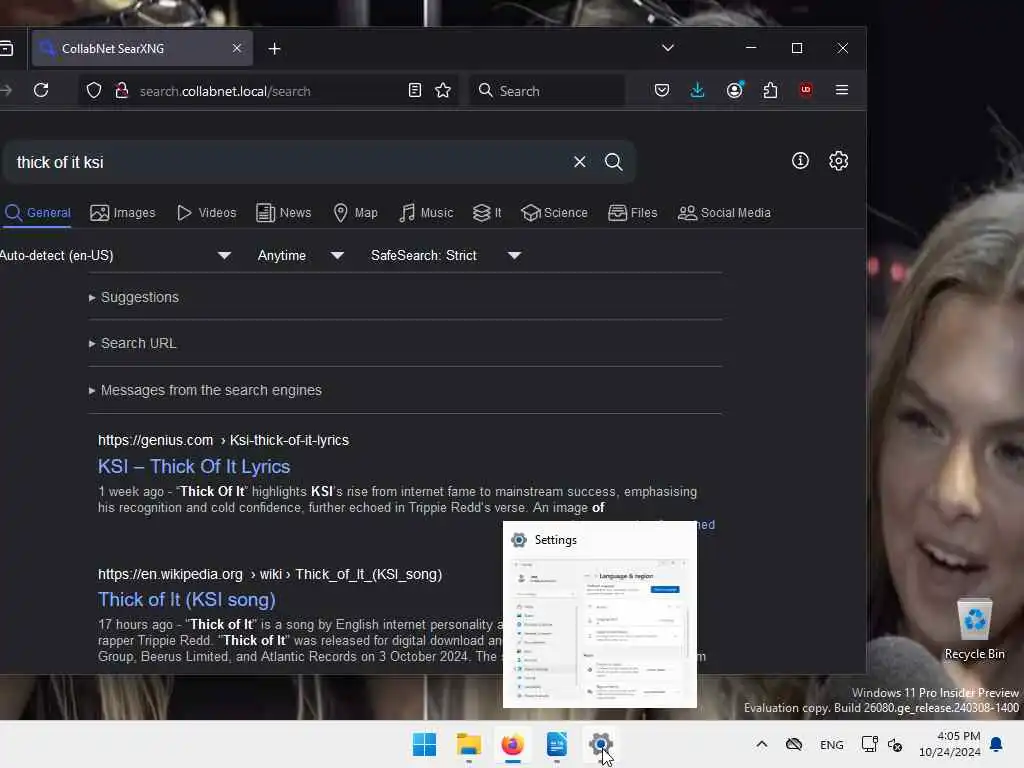Switch to Social Media category
This screenshot has width=1024, height=768.
[x=724, y=213]
